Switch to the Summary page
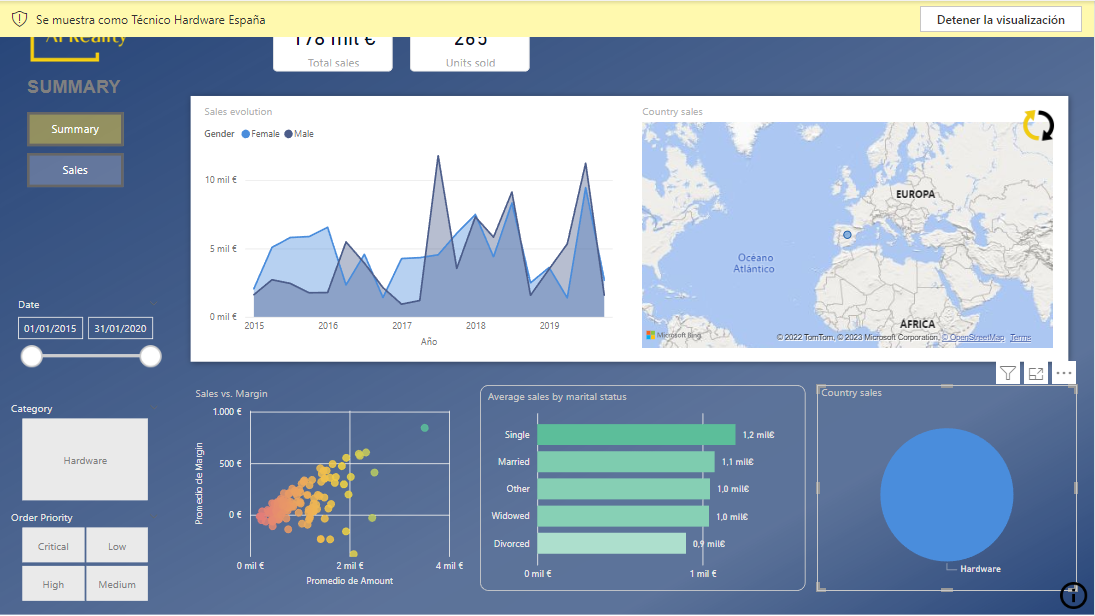Screen dimensions: 1095x616 click(x=75, y=129)
